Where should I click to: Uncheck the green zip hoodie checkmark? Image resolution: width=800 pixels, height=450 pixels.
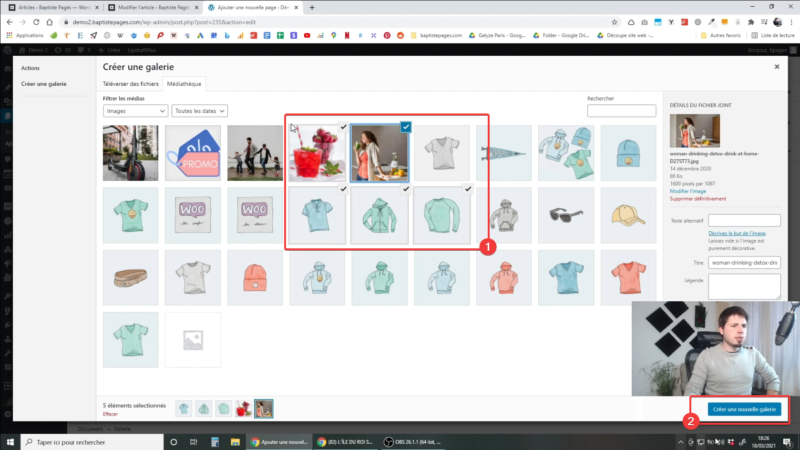pyautogui.click(x=406, y=189)
